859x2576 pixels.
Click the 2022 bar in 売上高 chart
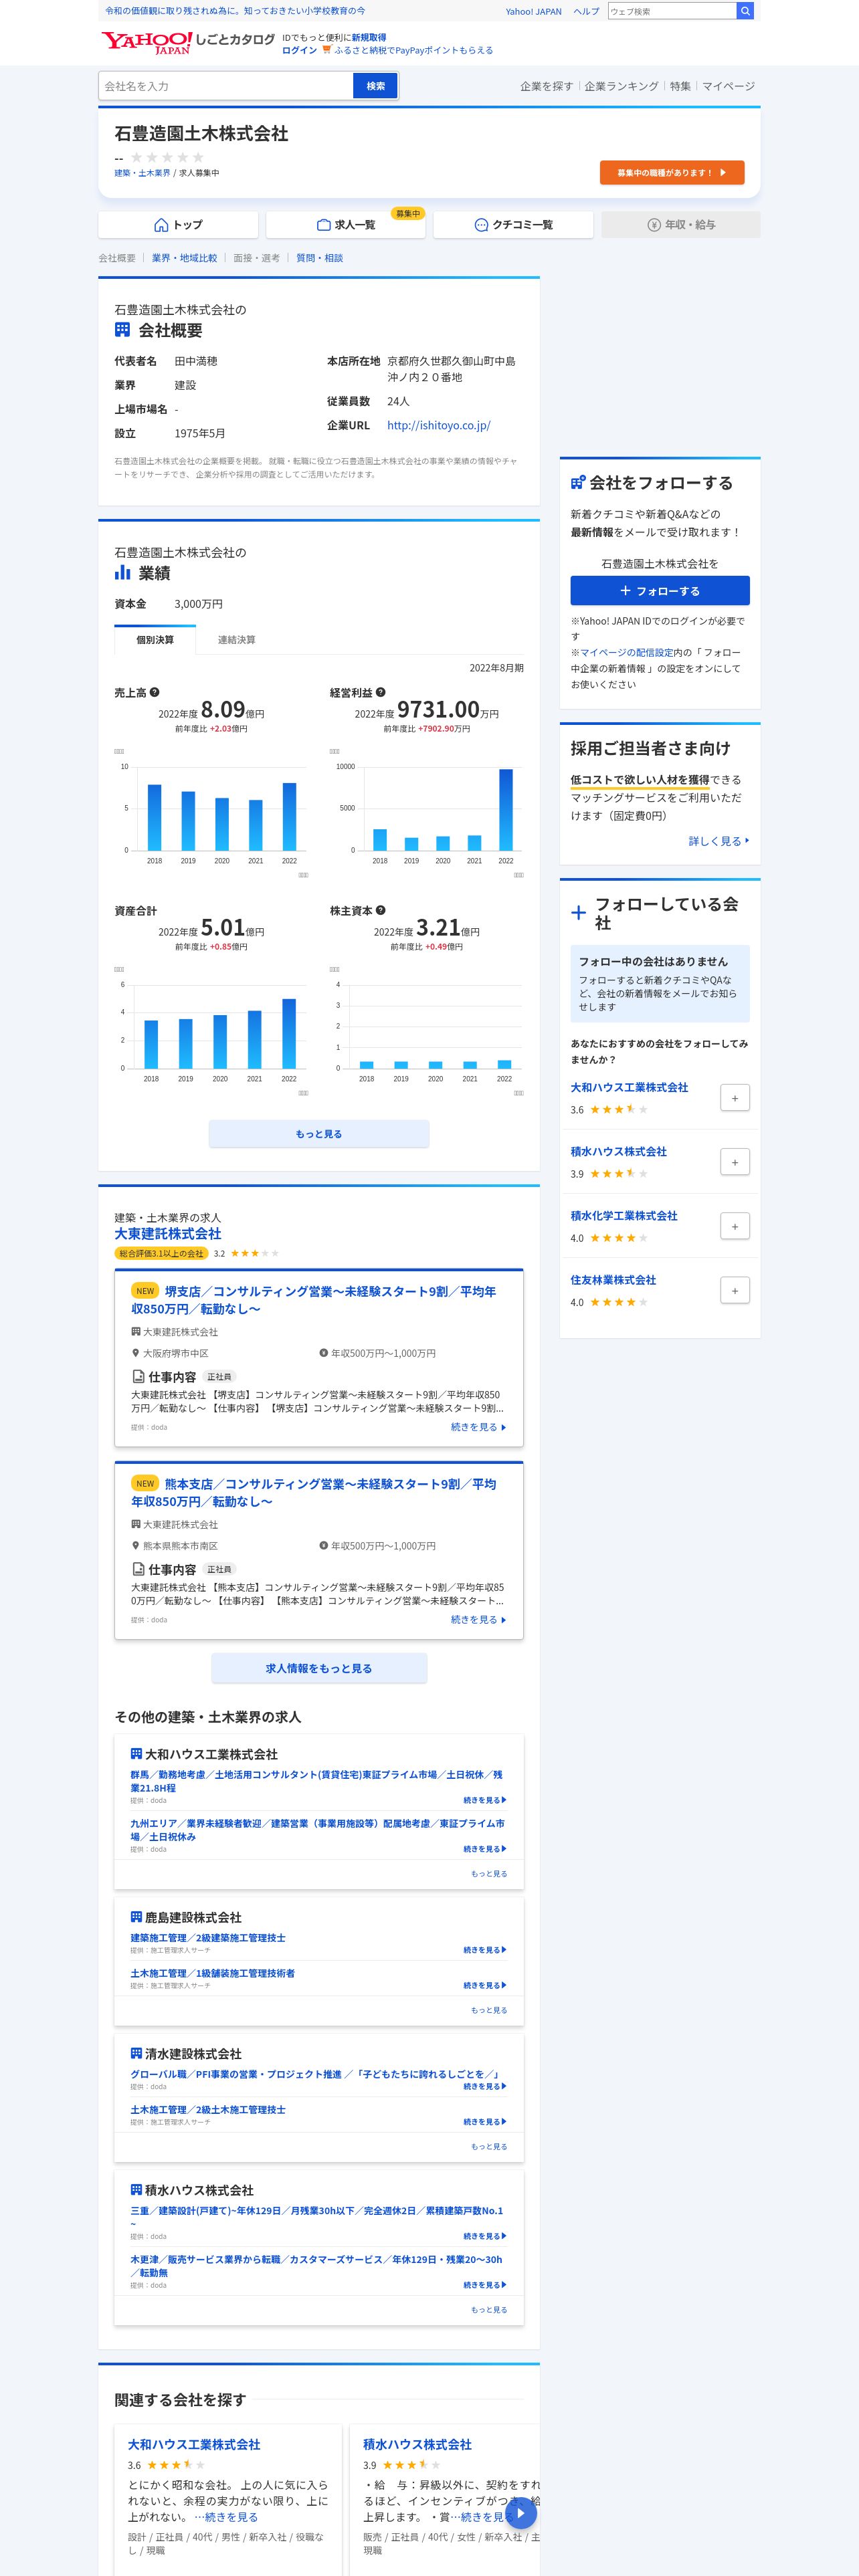click(x=289, y=816)
